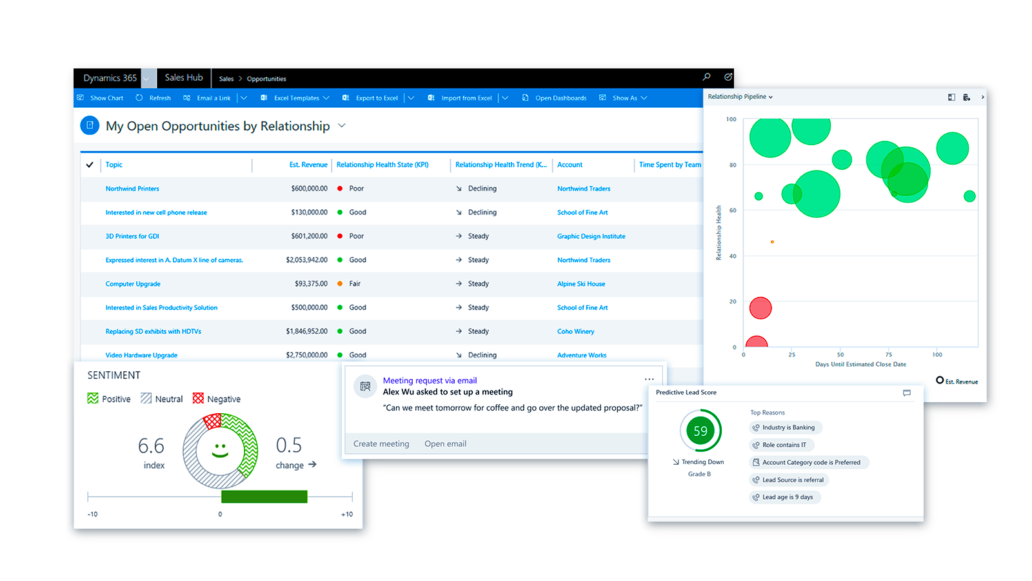This screenshot has width=1032, height=581.
Task: Open the Coho Winery account link
Action: [x=575, y=332]
